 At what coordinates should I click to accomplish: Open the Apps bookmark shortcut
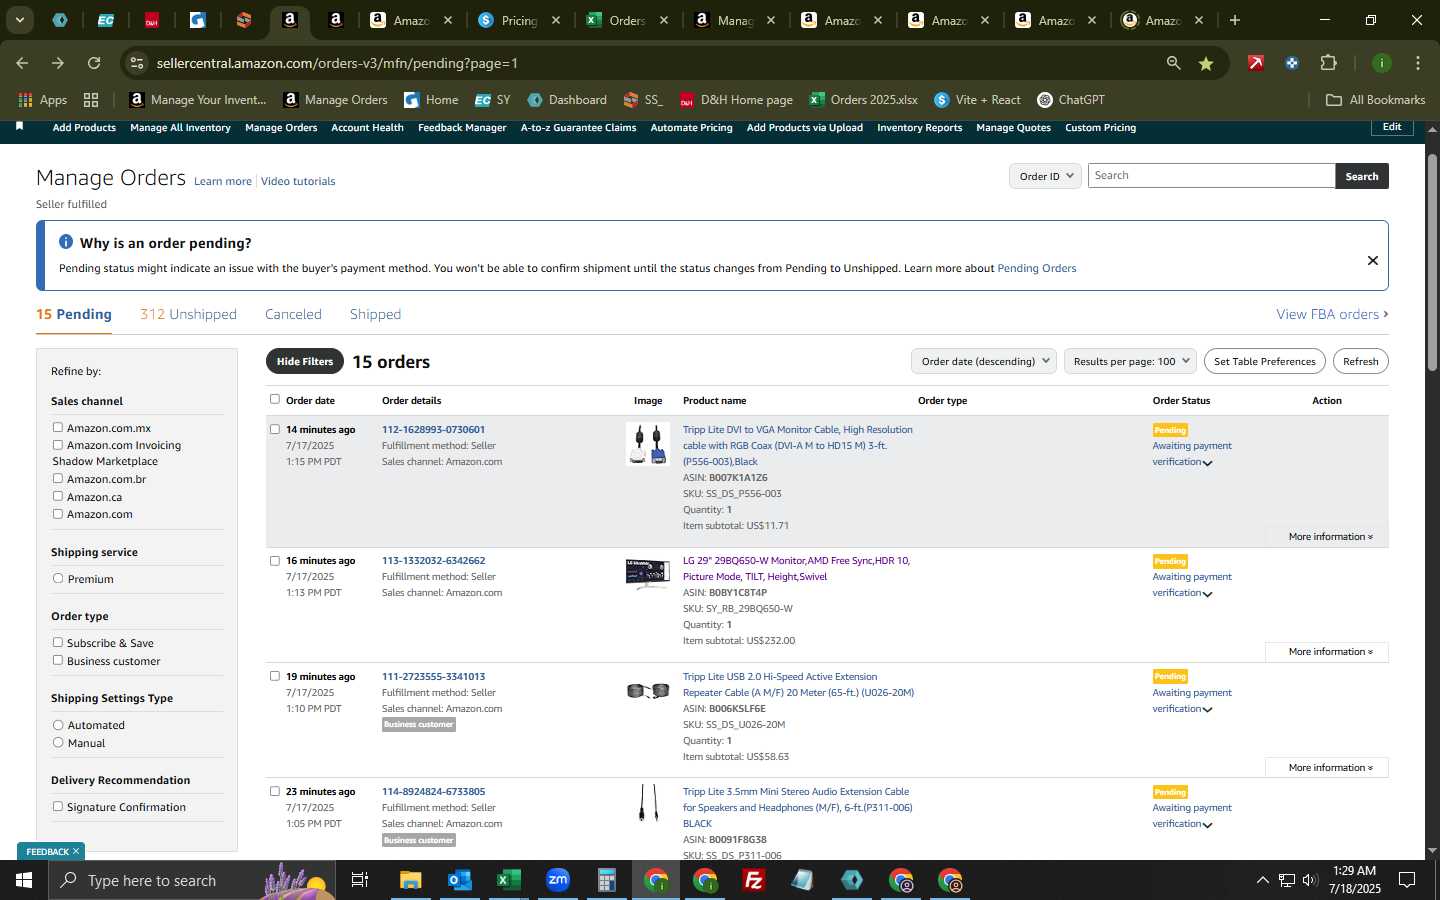point(43,100)
